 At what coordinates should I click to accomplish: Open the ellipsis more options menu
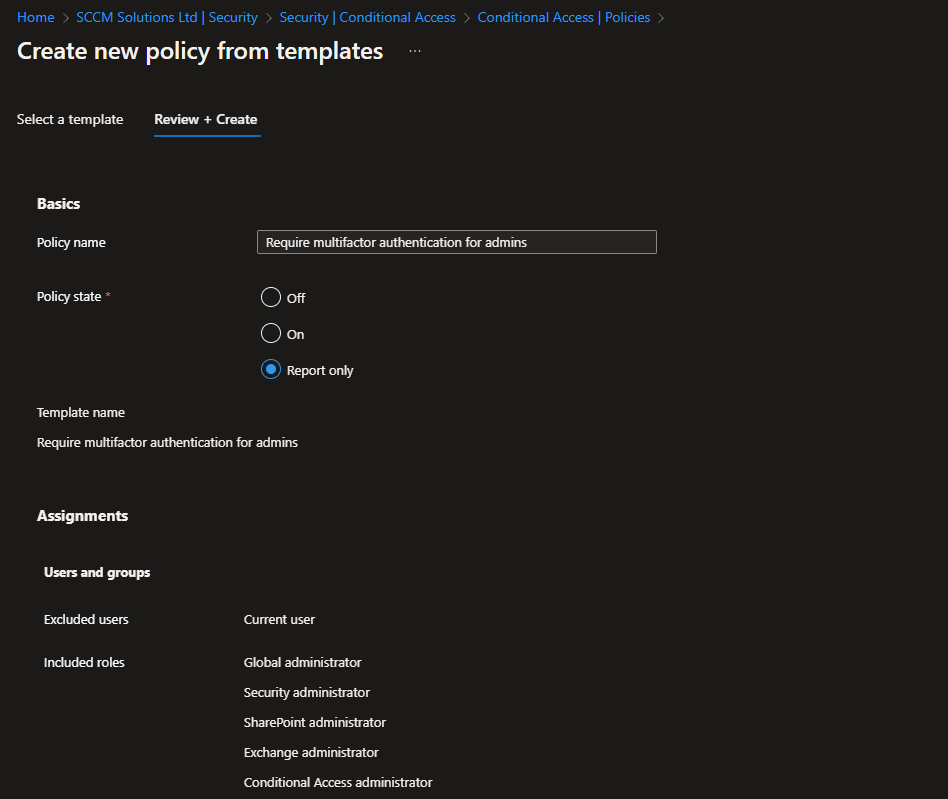[415, 51]
